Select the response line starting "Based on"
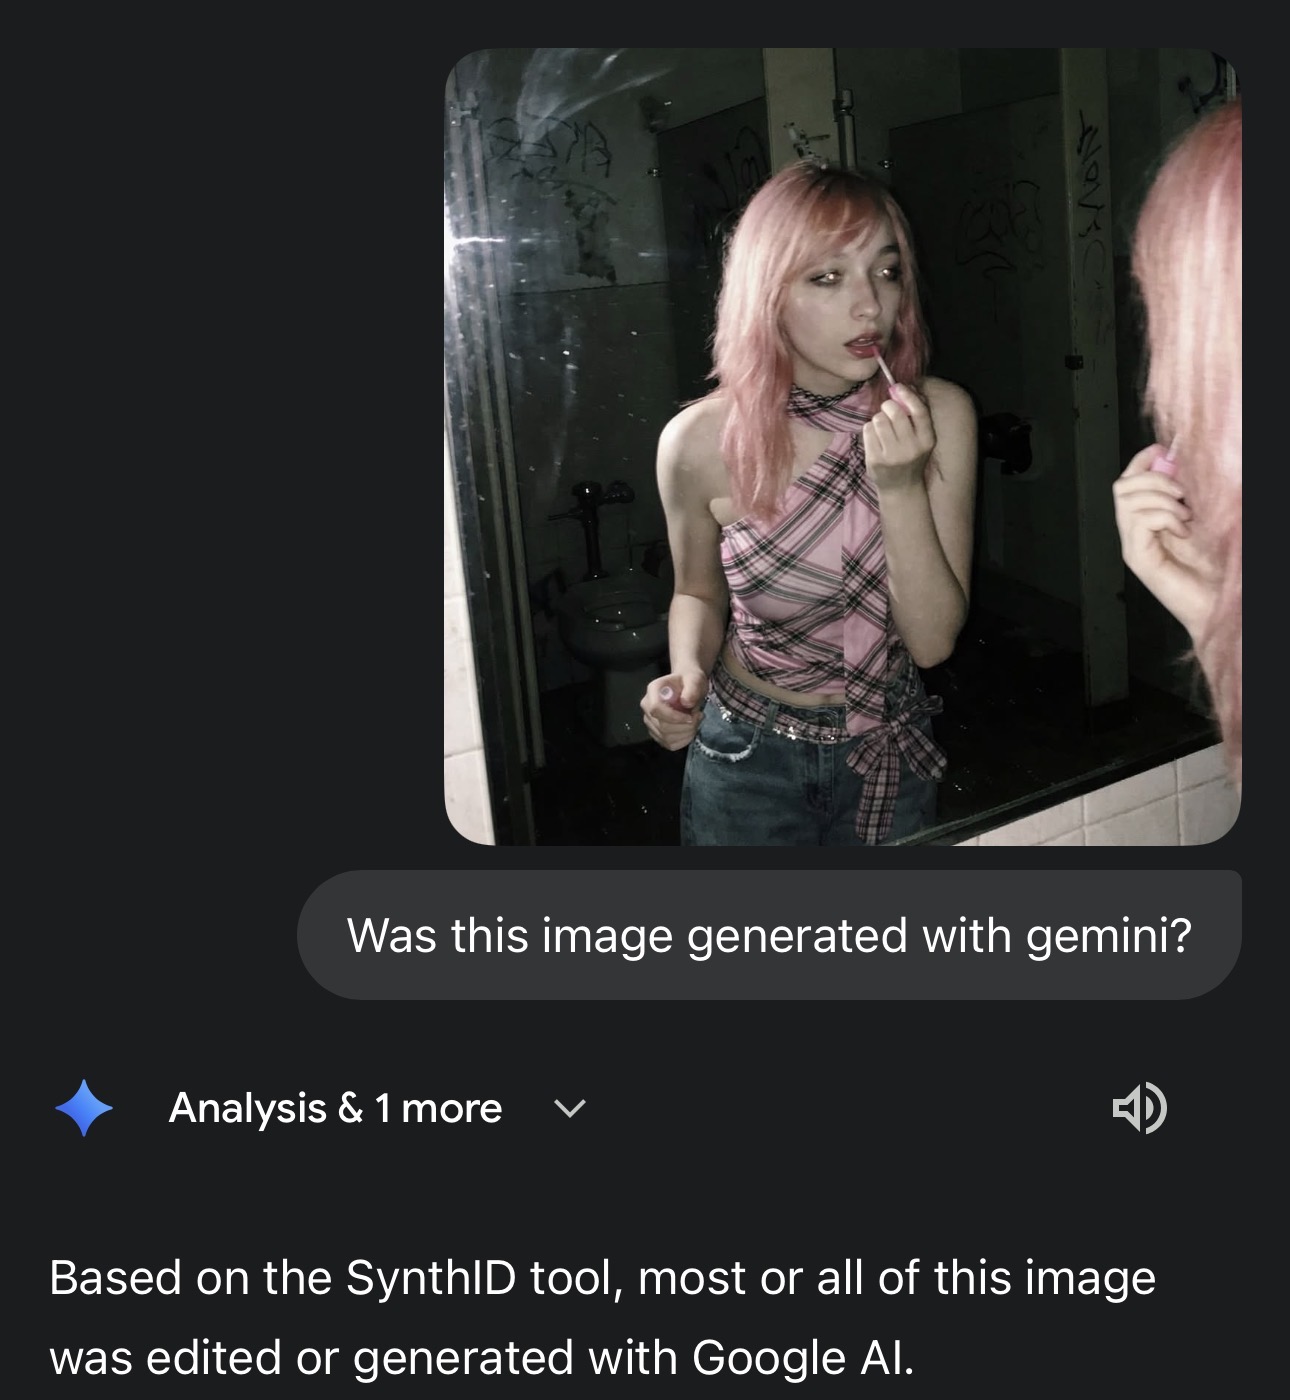Viewport: 1290px width, 1400px height. 602,1279
